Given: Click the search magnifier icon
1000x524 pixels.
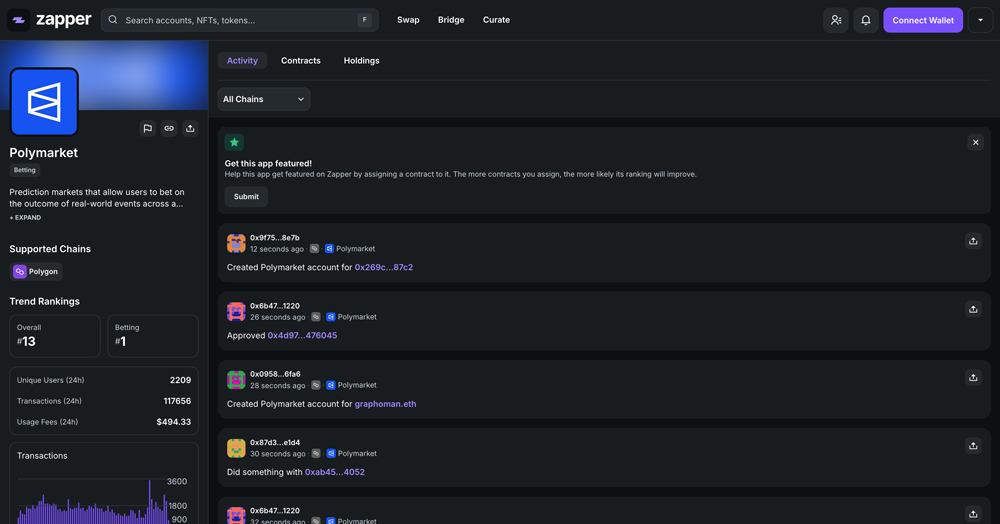Looking at the screenshot, I should 113,20.
